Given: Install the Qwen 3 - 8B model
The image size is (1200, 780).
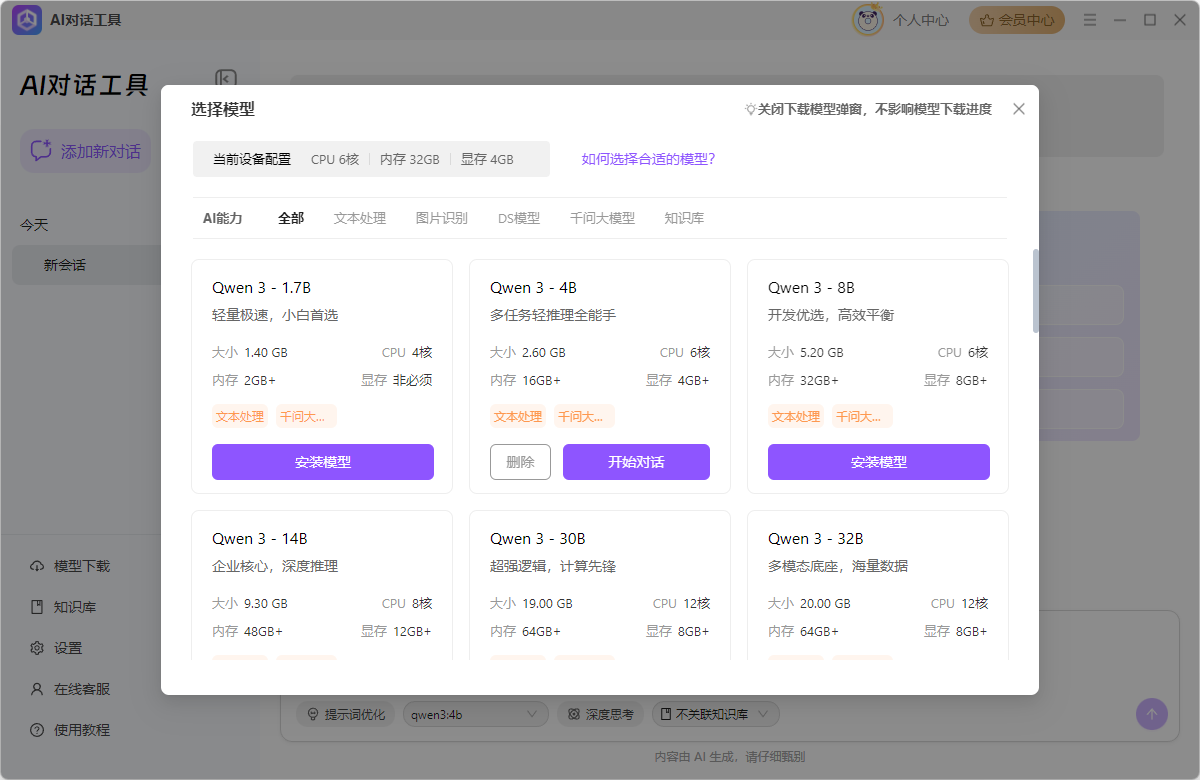Looking at the screenshot, I should click(879, 462).
